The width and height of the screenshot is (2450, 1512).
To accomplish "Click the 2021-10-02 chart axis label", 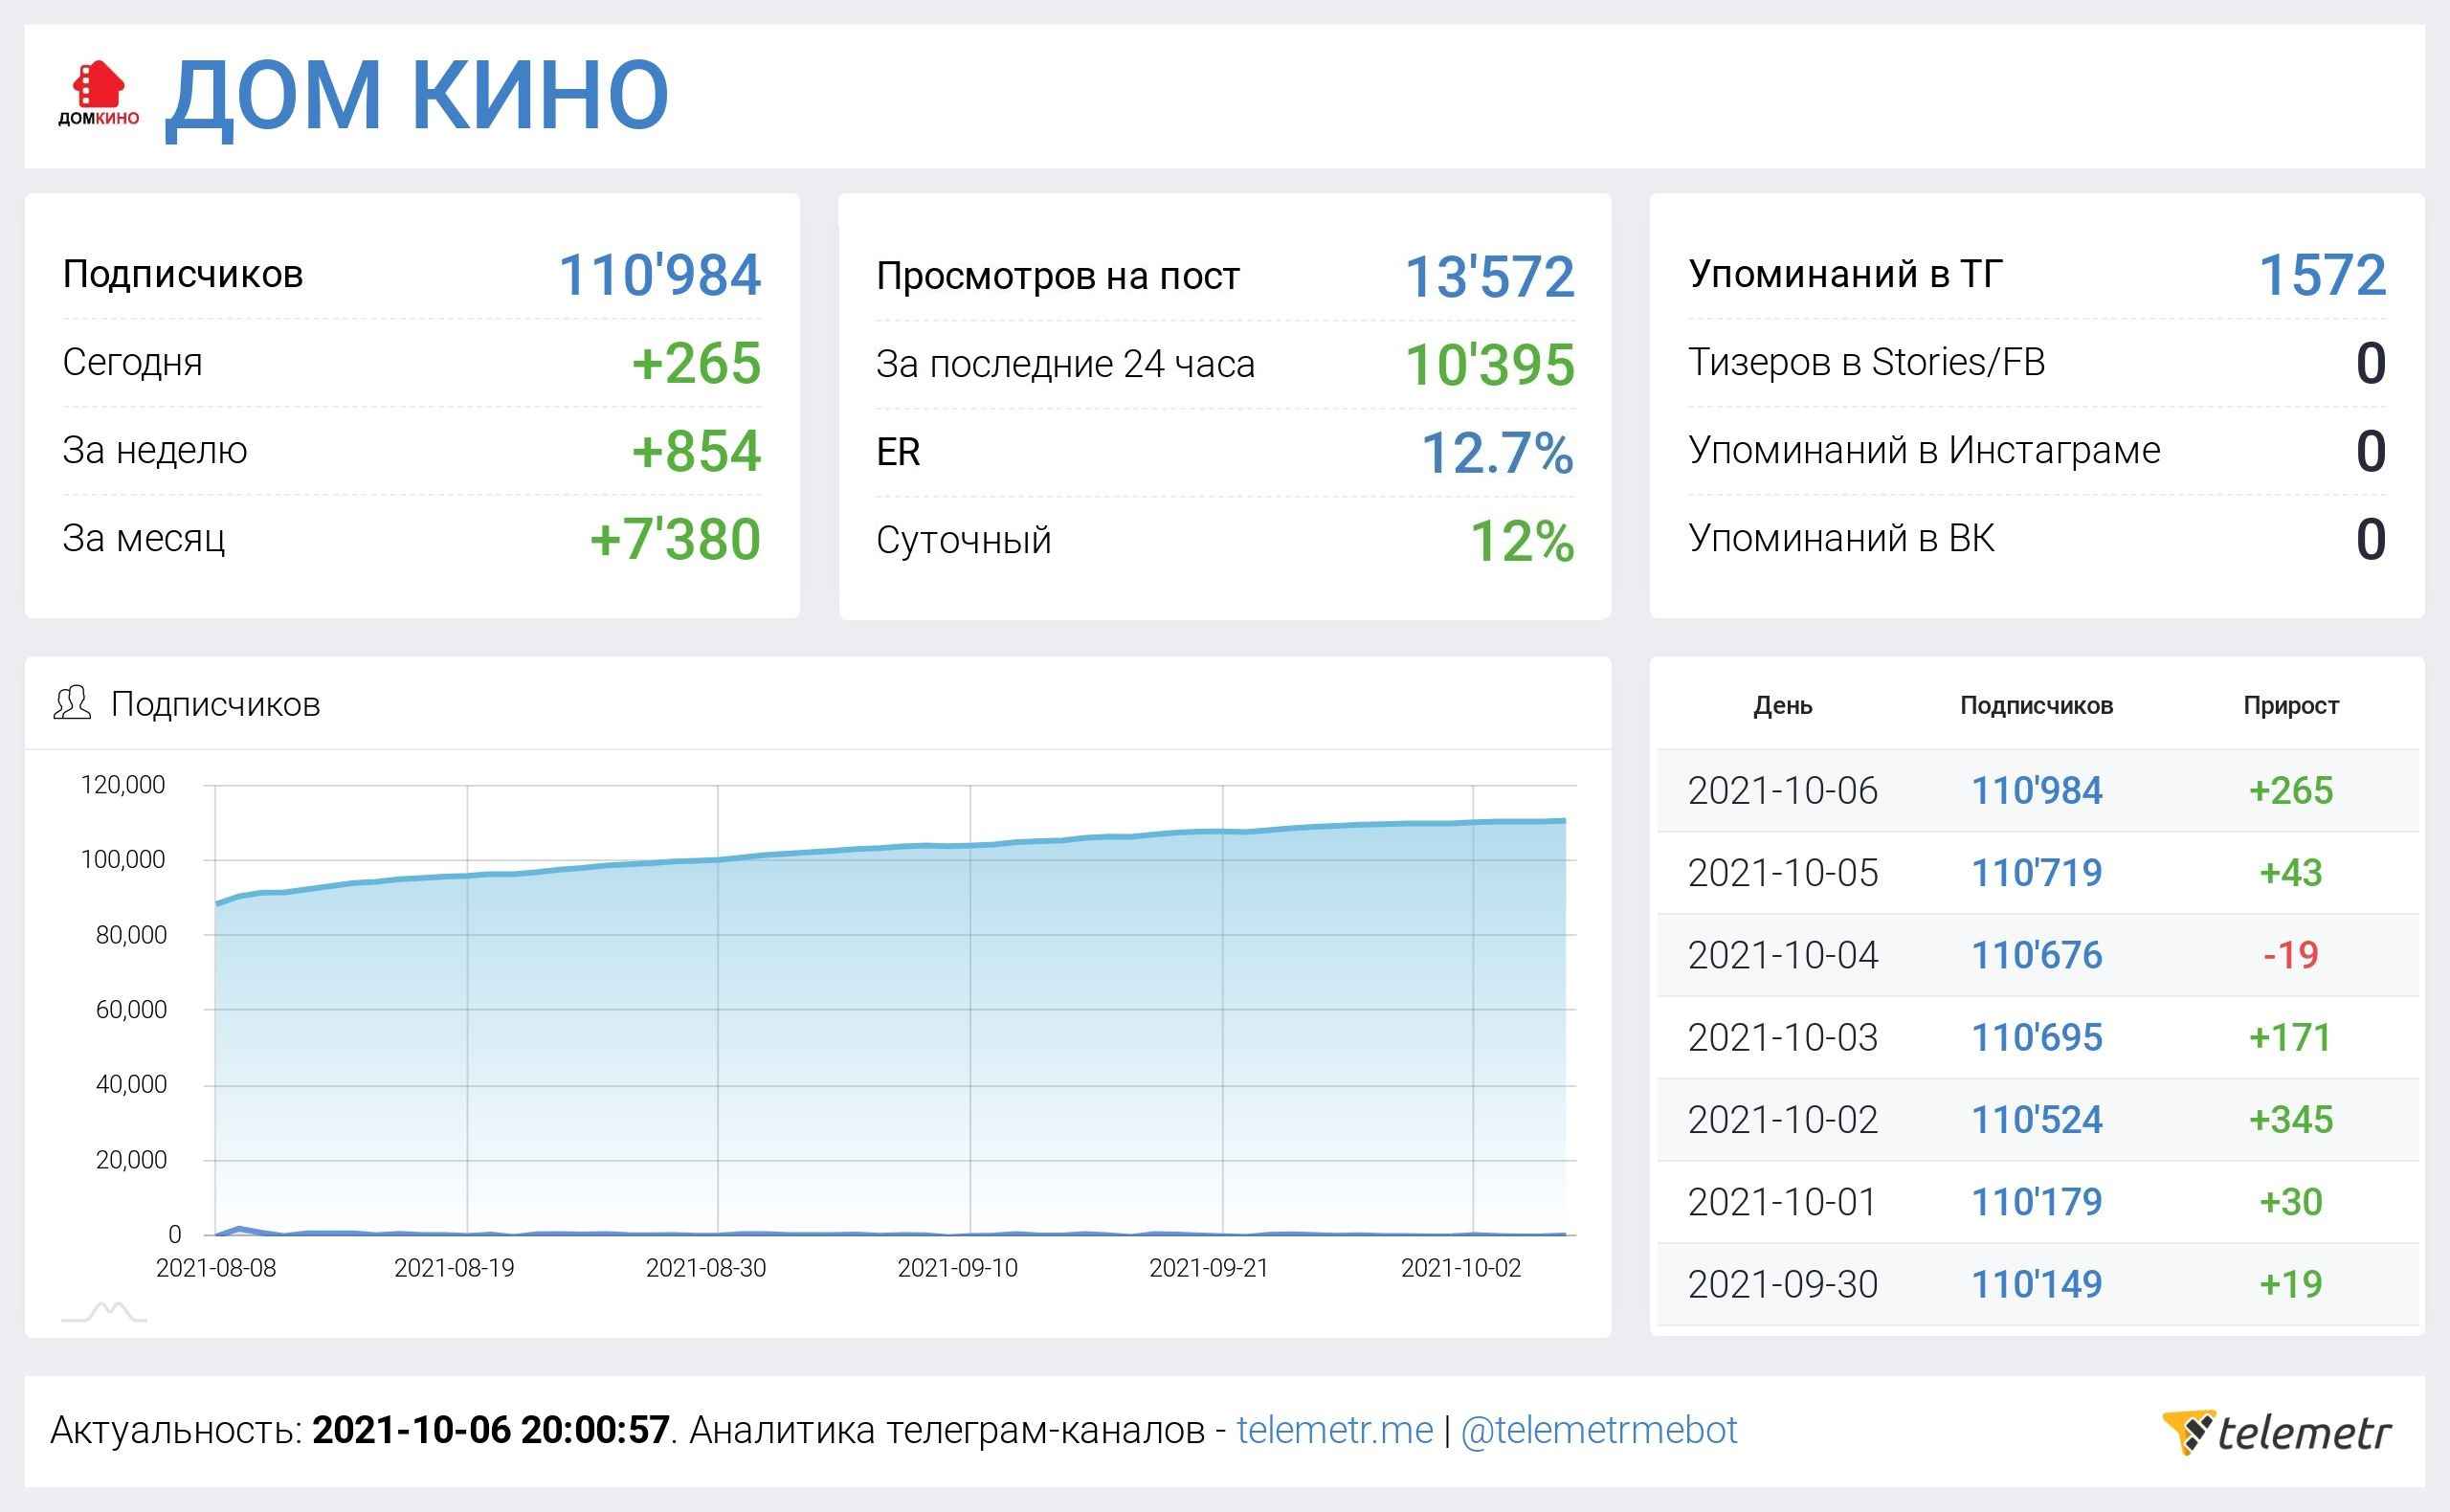I will pyautogui.click(x=1460, y=1268).
